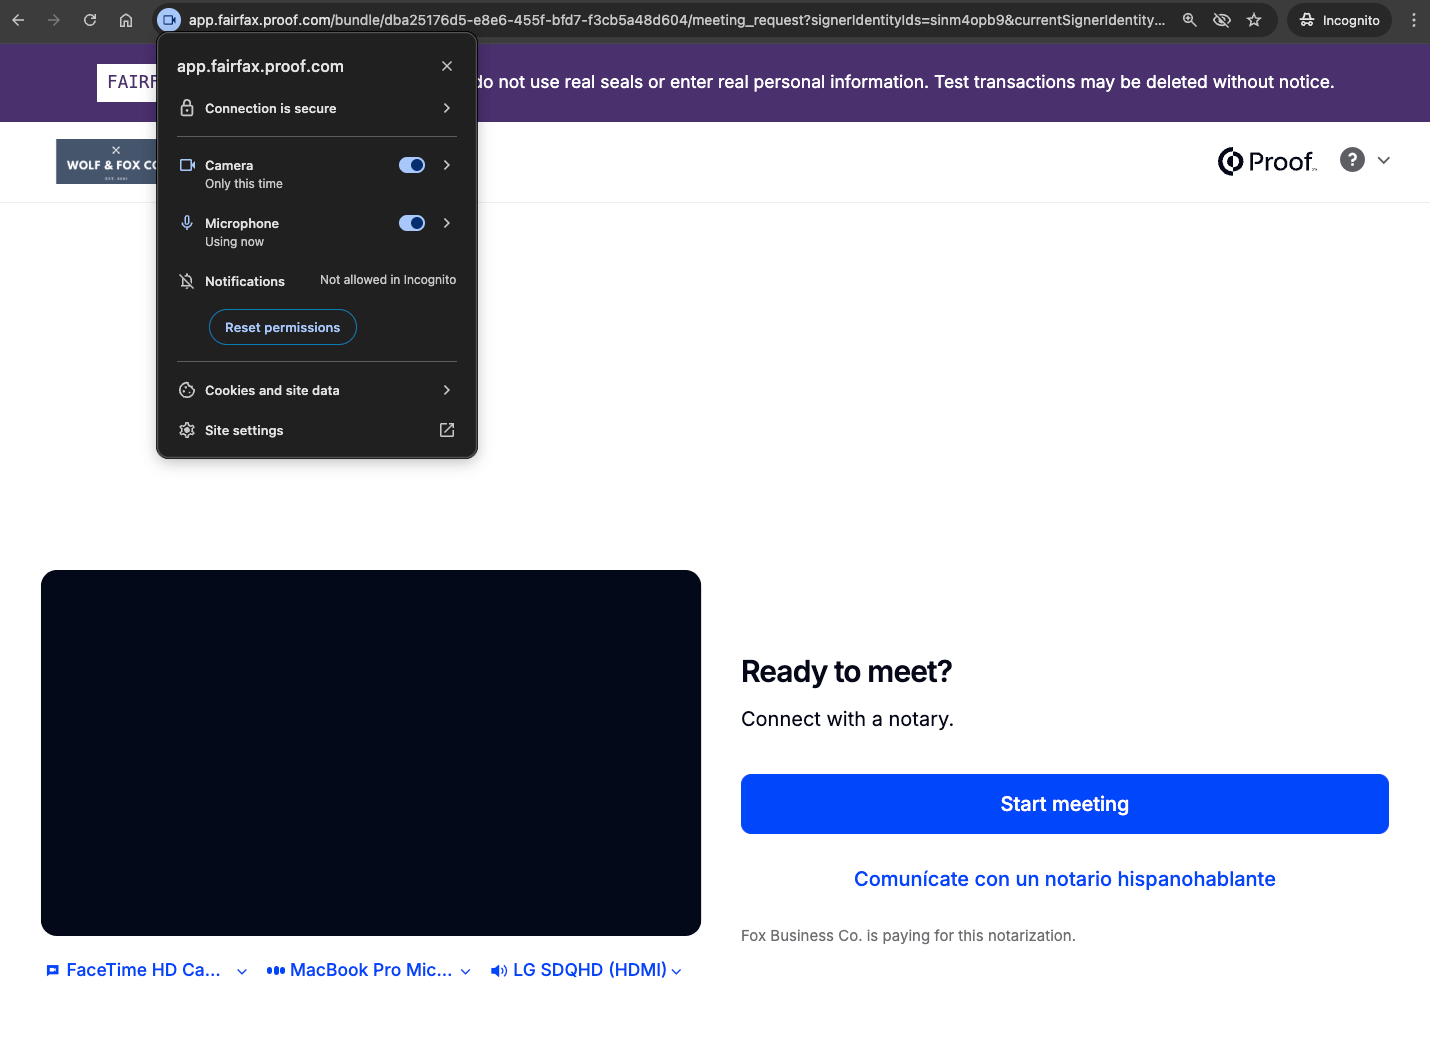Image resolution: width=1430 pixels, height=1040 pixels.
Task: Click the browser forward arrow
Action: pyautogui.click(x=54, y=20)
